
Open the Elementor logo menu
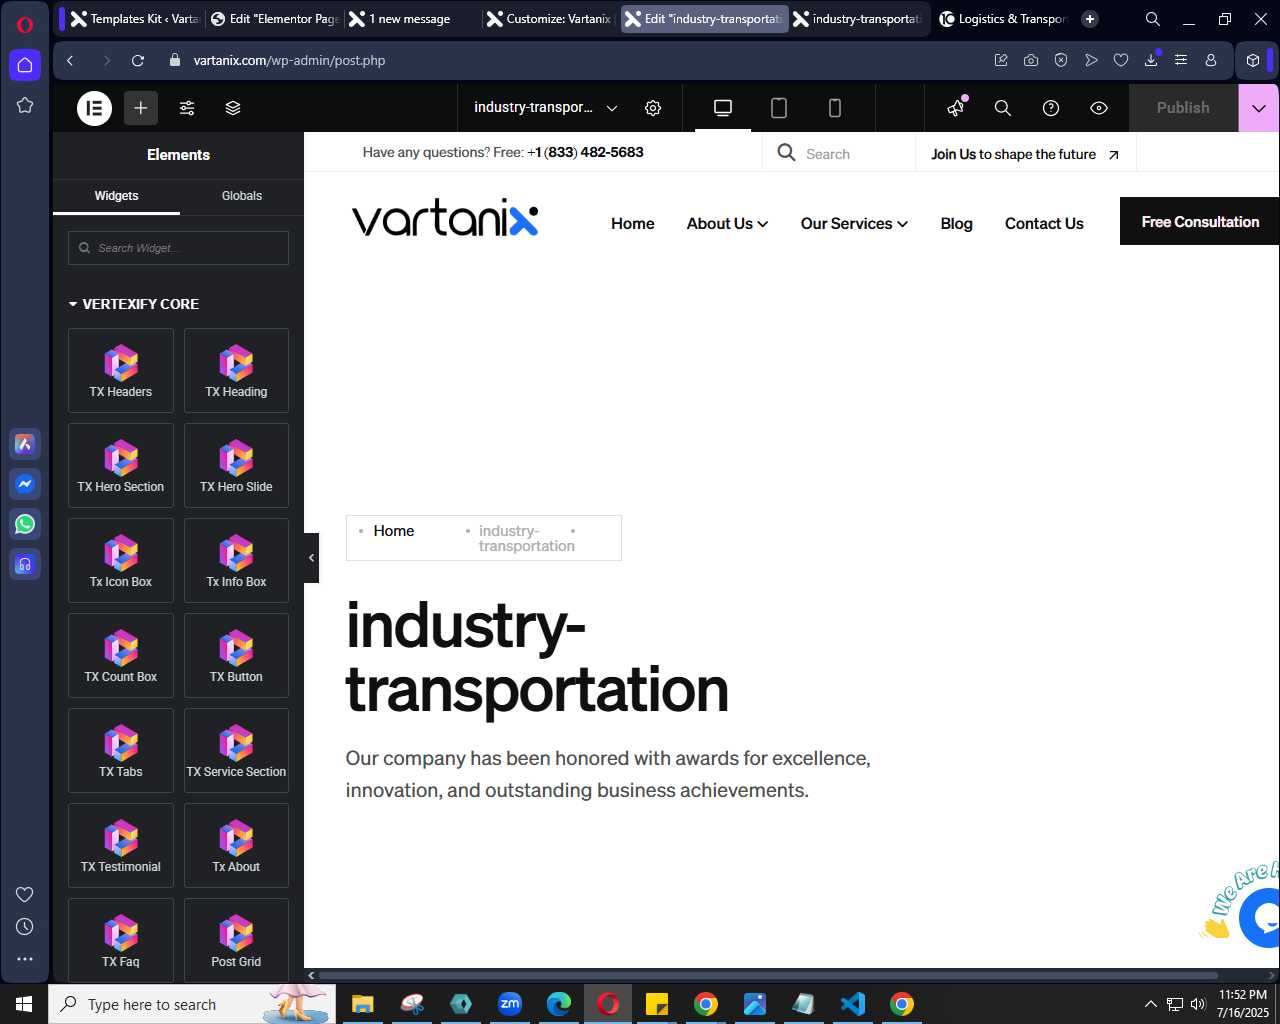[95, 108]
